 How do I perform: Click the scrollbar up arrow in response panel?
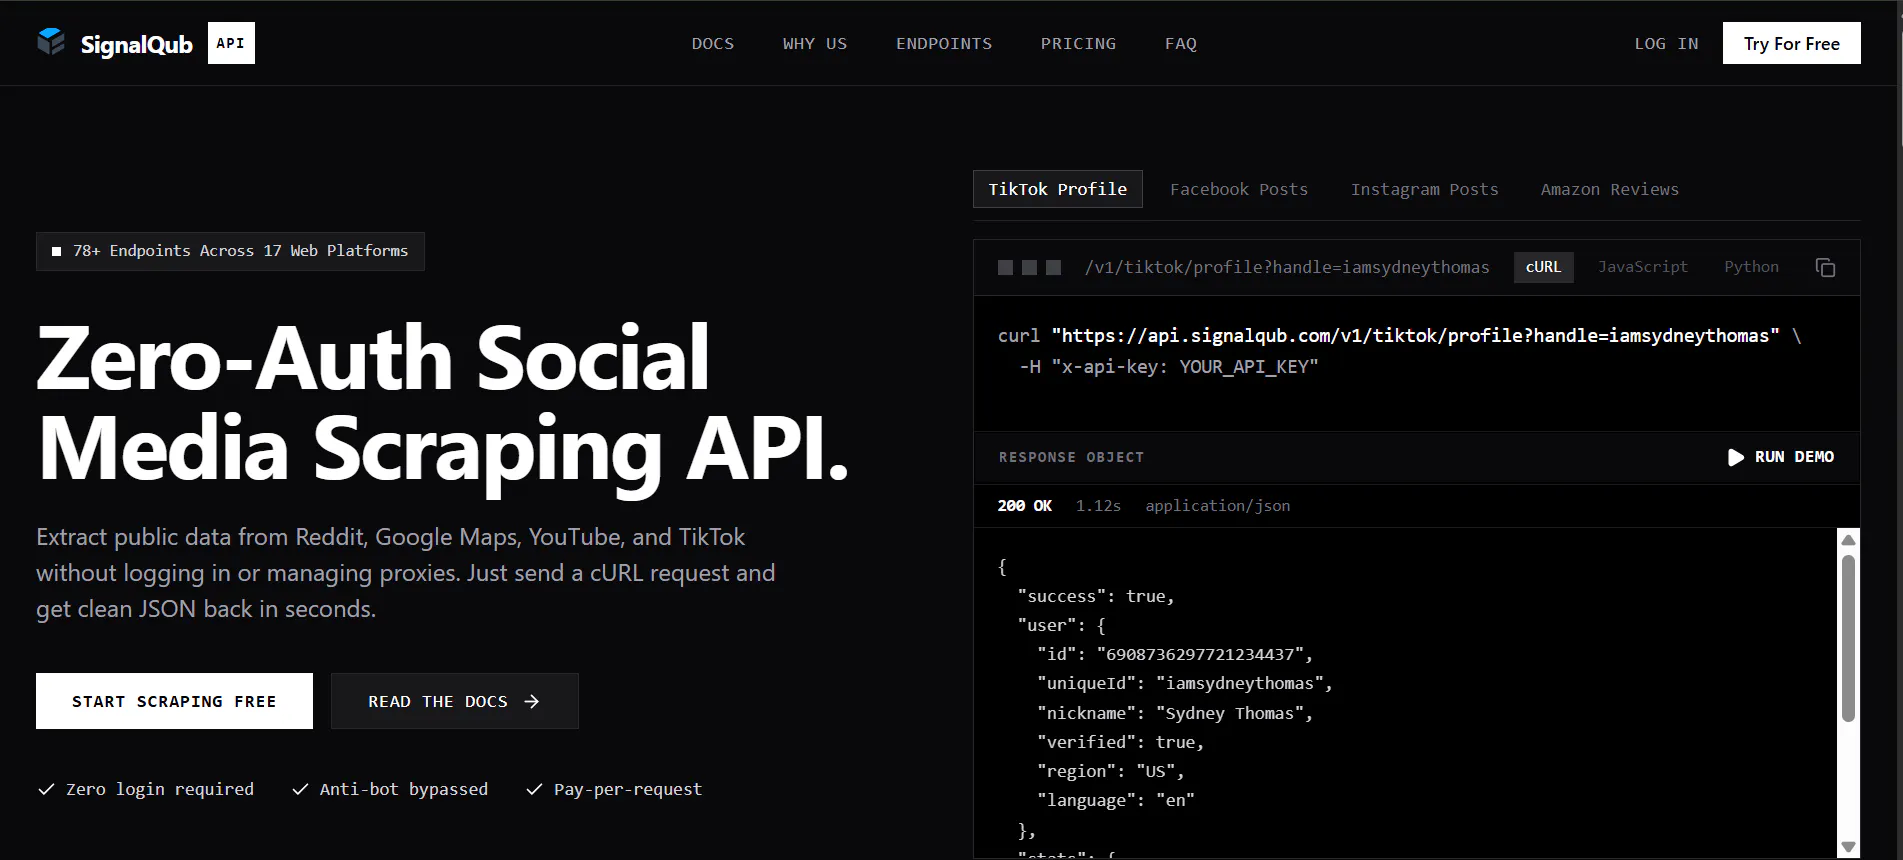click(x=1848, y=540)
